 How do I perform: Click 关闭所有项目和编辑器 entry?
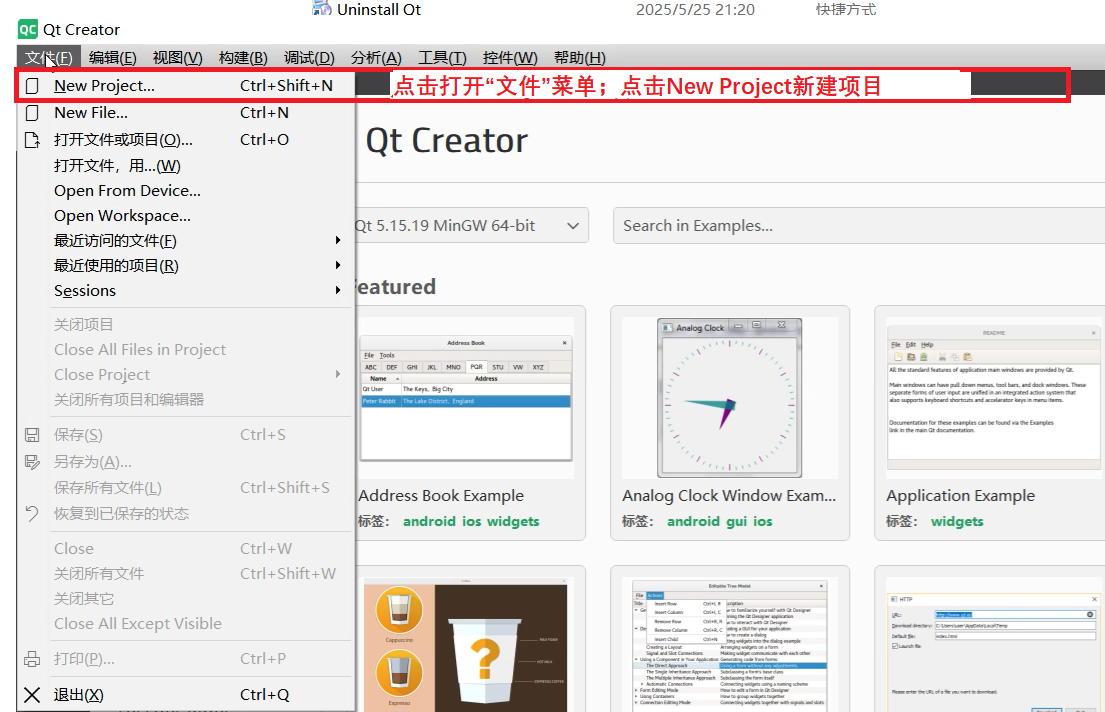pos(187,400)
